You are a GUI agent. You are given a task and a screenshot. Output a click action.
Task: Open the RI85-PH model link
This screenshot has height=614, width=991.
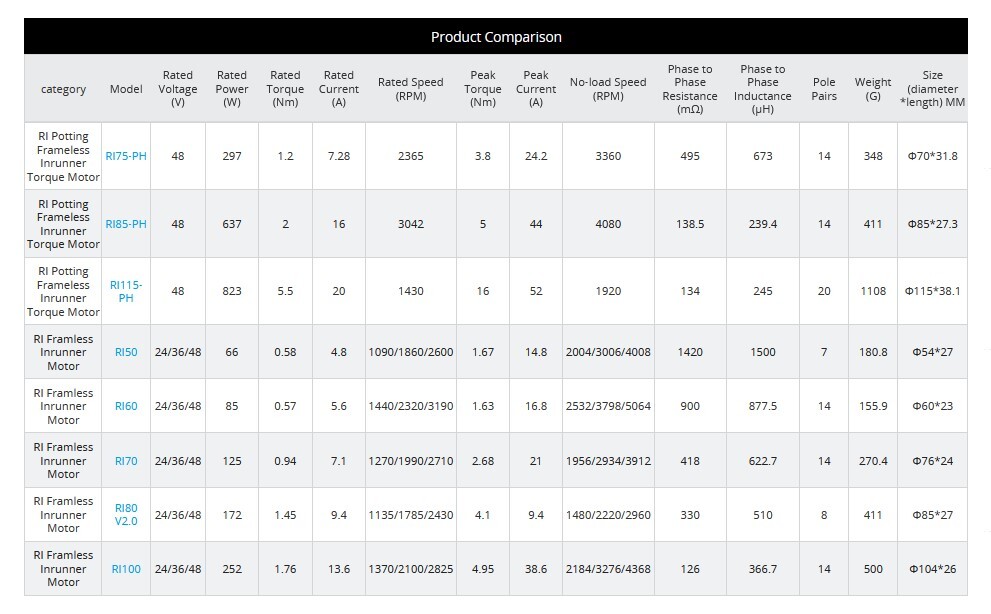point(126,224)
